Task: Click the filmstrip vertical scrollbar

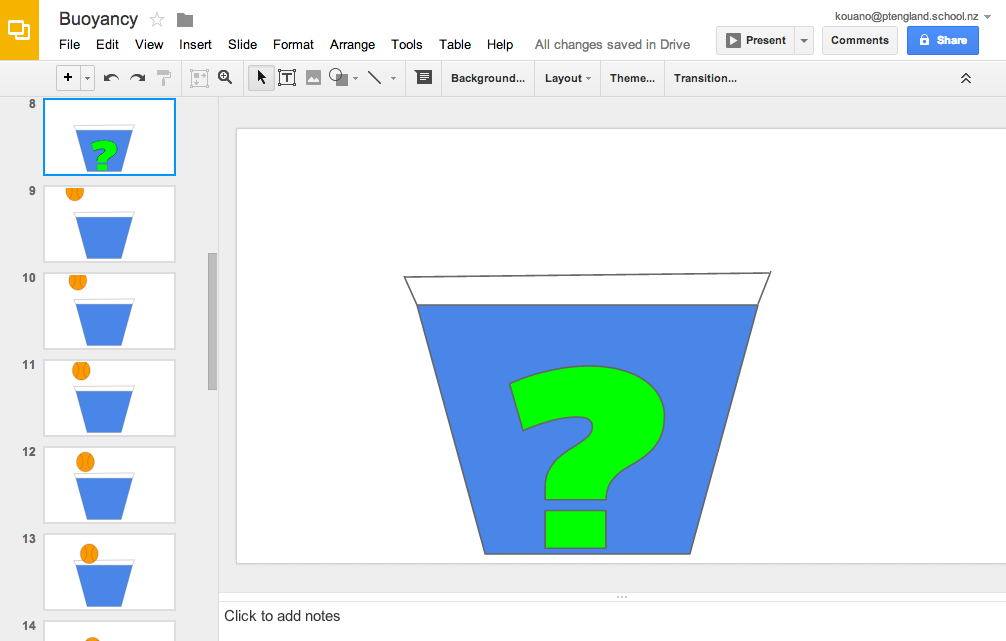Action: 212,321
